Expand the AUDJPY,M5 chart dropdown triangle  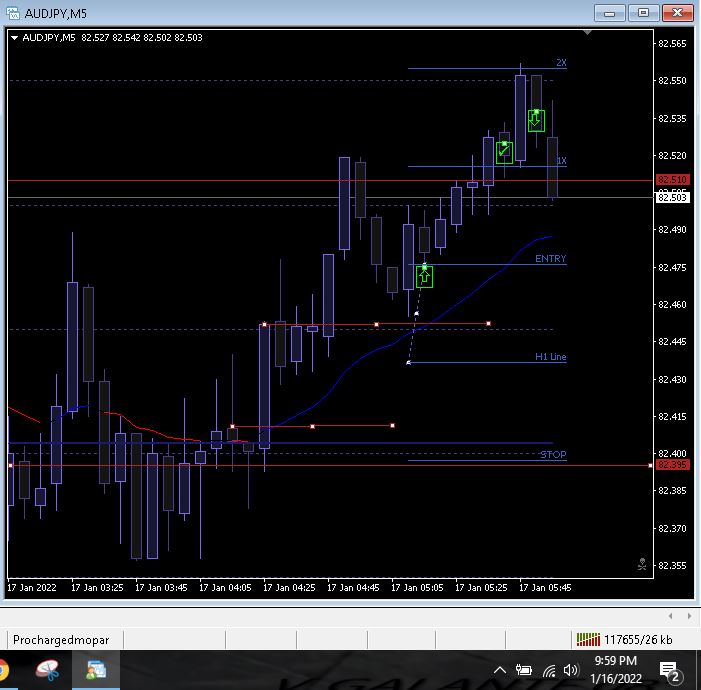pos(14,38)
